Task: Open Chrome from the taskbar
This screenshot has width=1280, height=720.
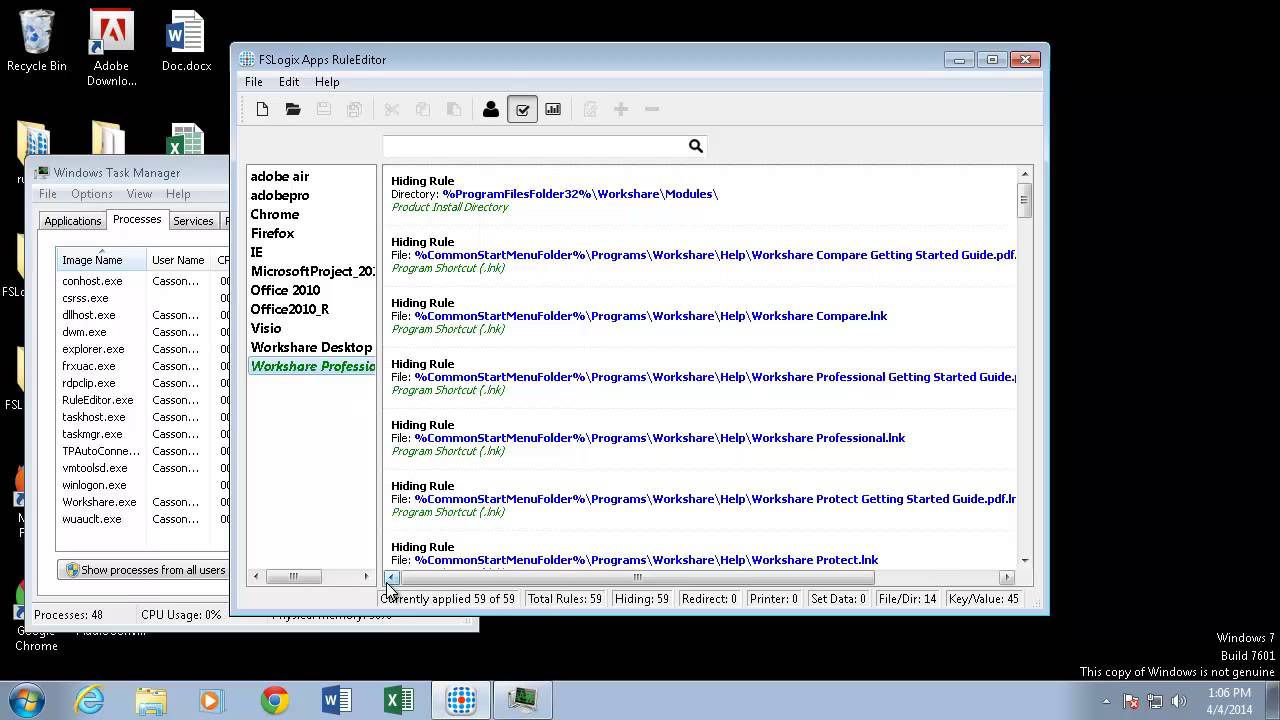Action: tap(275, 700)
